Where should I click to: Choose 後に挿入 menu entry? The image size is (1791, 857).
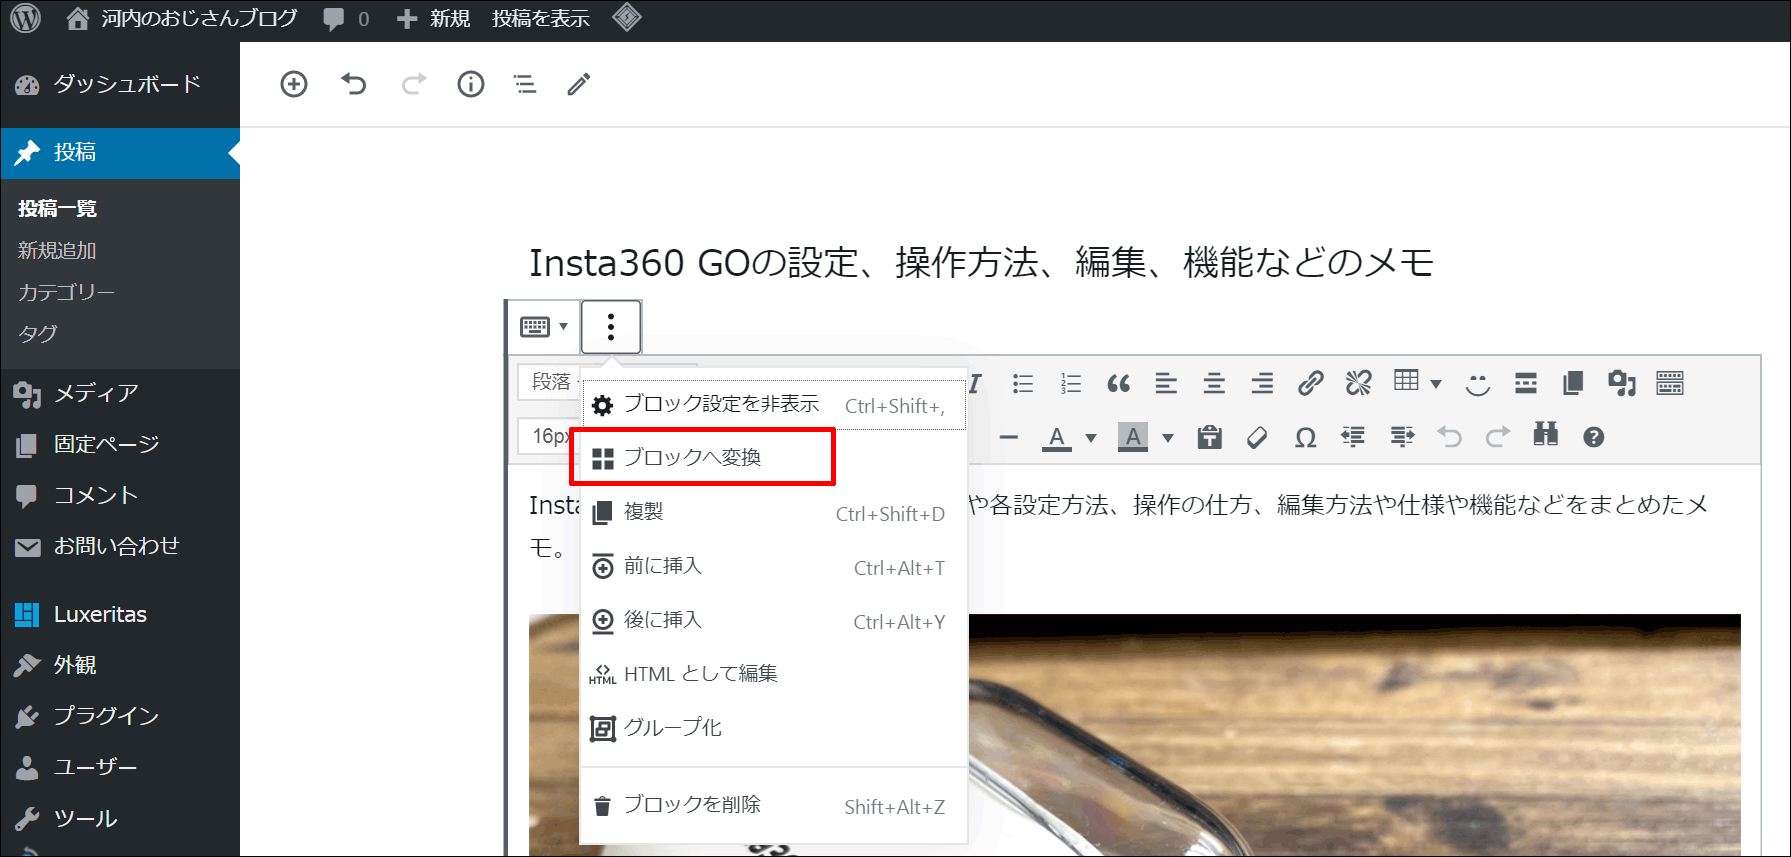click(x=774, y=620)
